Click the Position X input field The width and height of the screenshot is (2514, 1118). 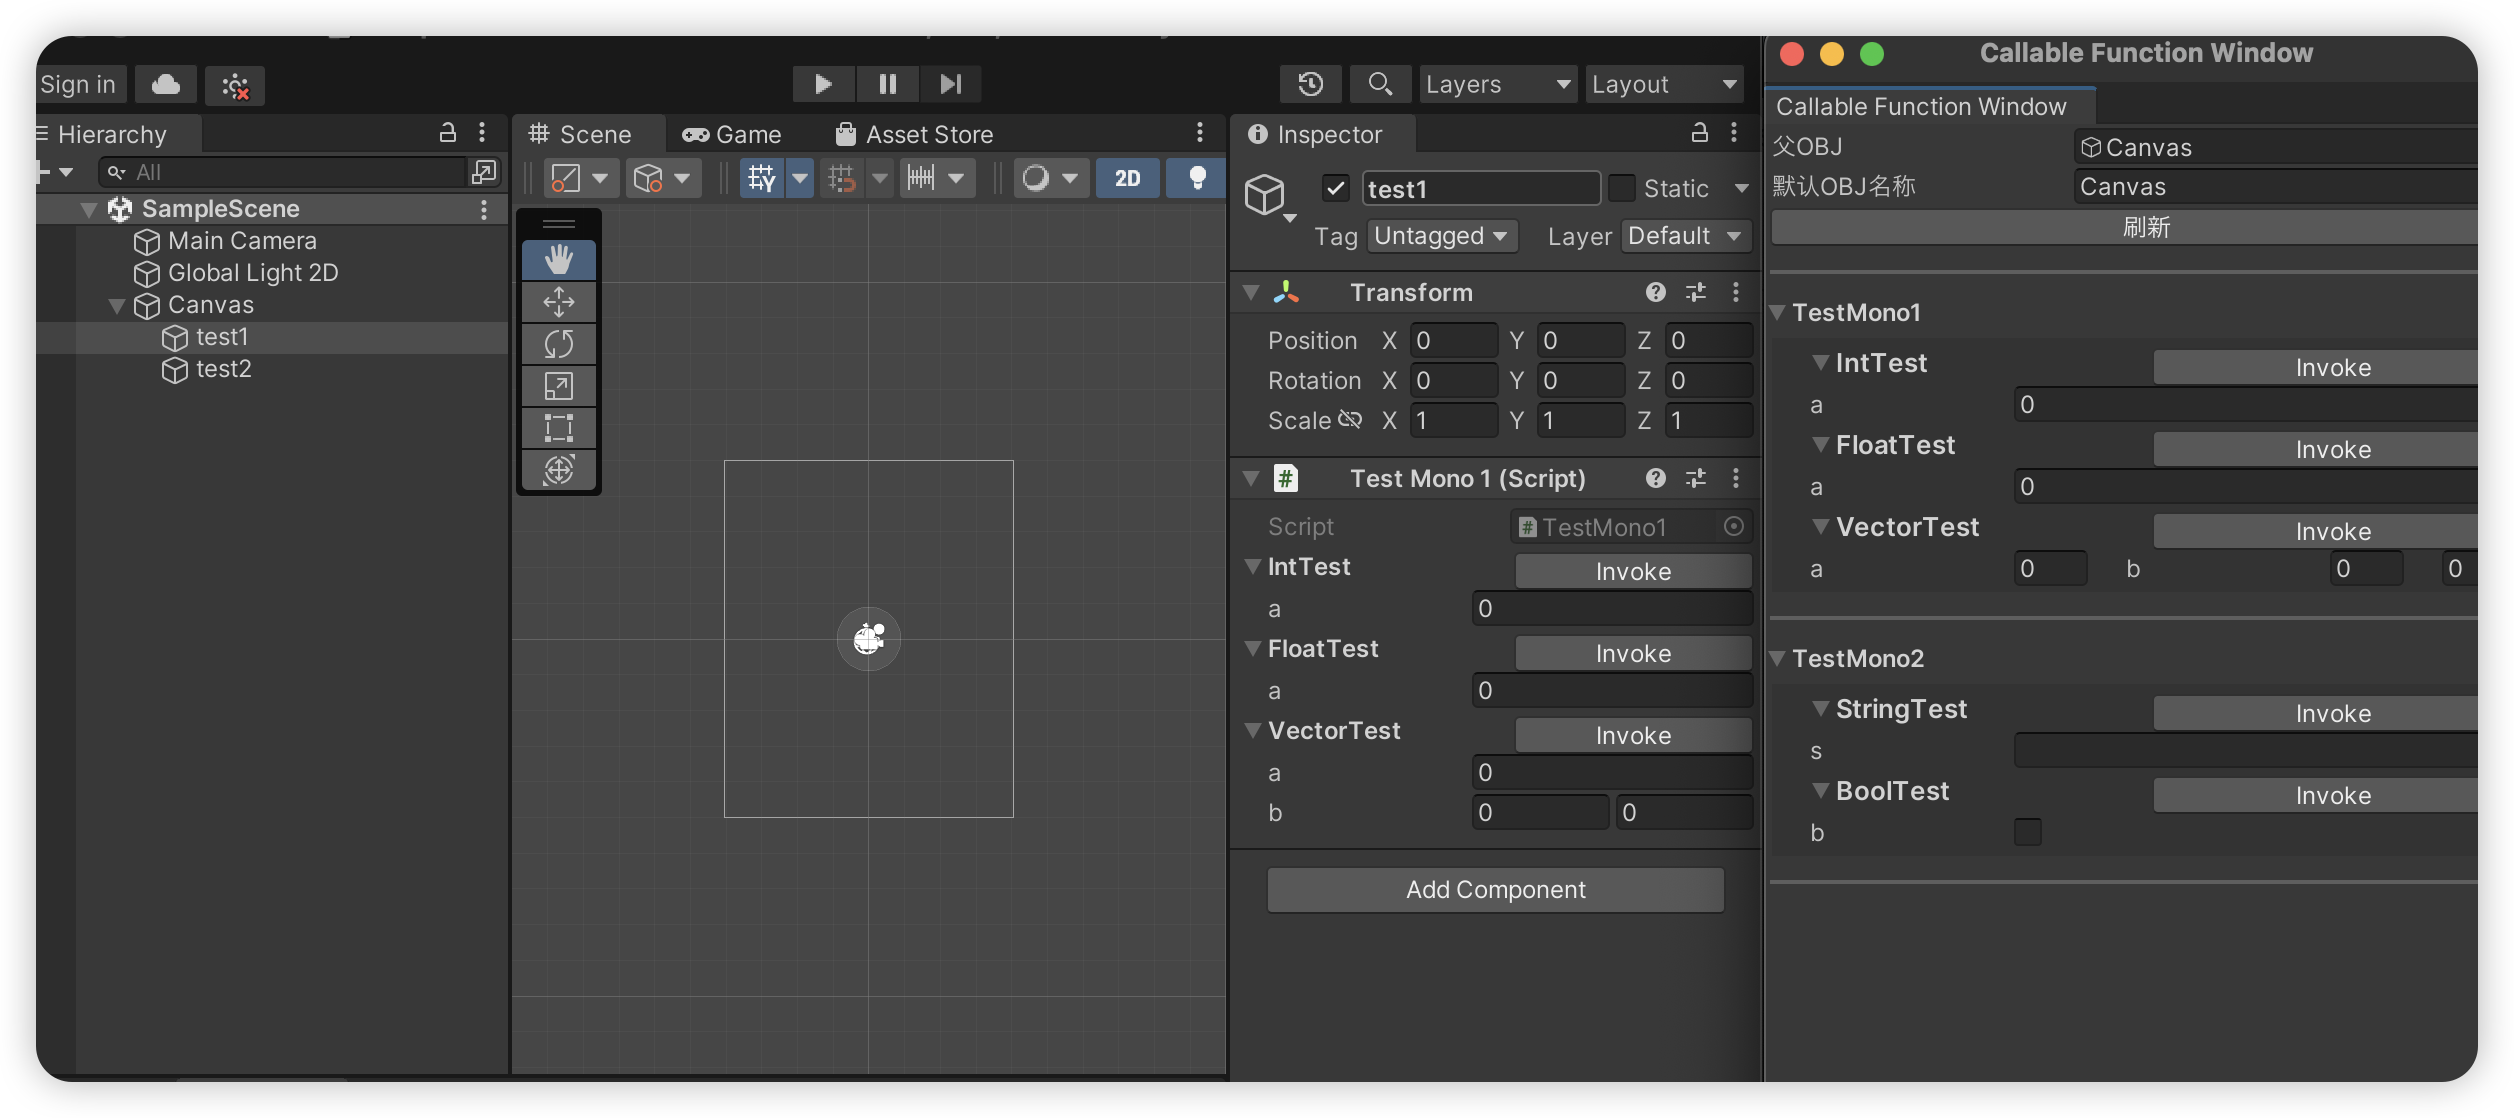click(1453, 341)
